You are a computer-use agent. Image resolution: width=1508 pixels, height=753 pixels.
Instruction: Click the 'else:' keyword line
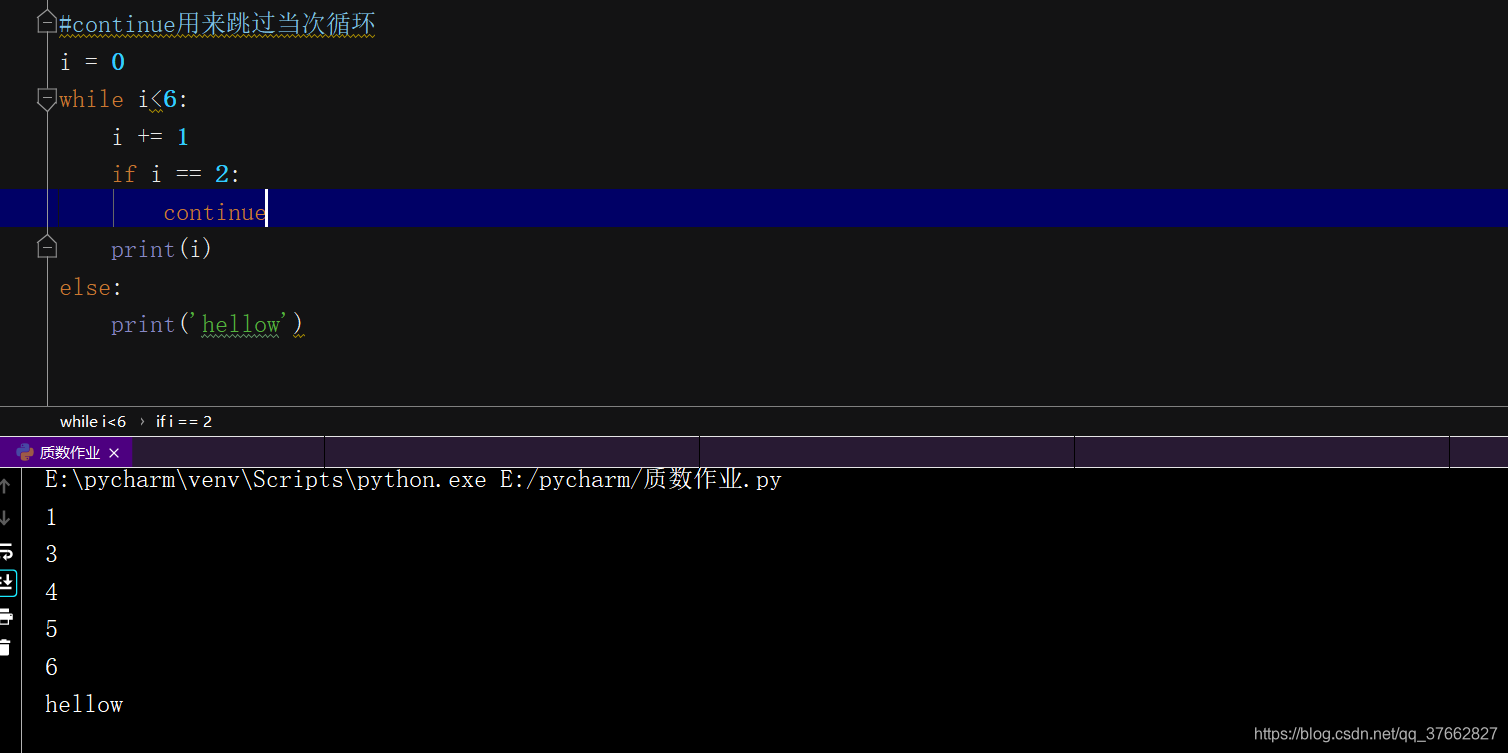click(x=90, y=287)
